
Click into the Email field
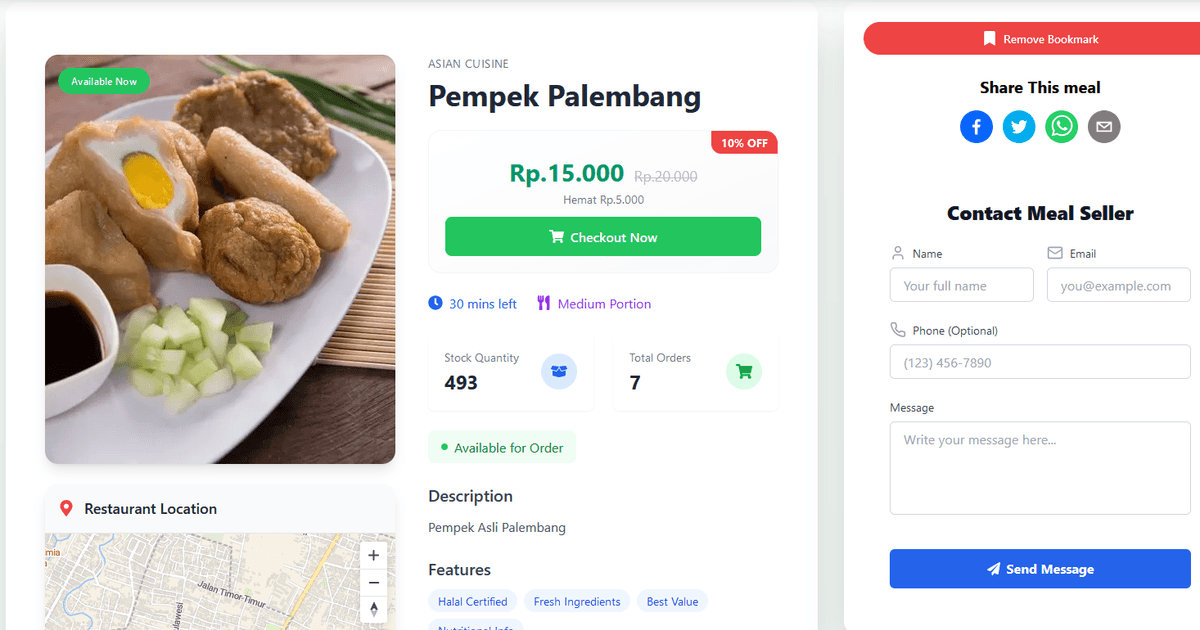coord(1118,285)
